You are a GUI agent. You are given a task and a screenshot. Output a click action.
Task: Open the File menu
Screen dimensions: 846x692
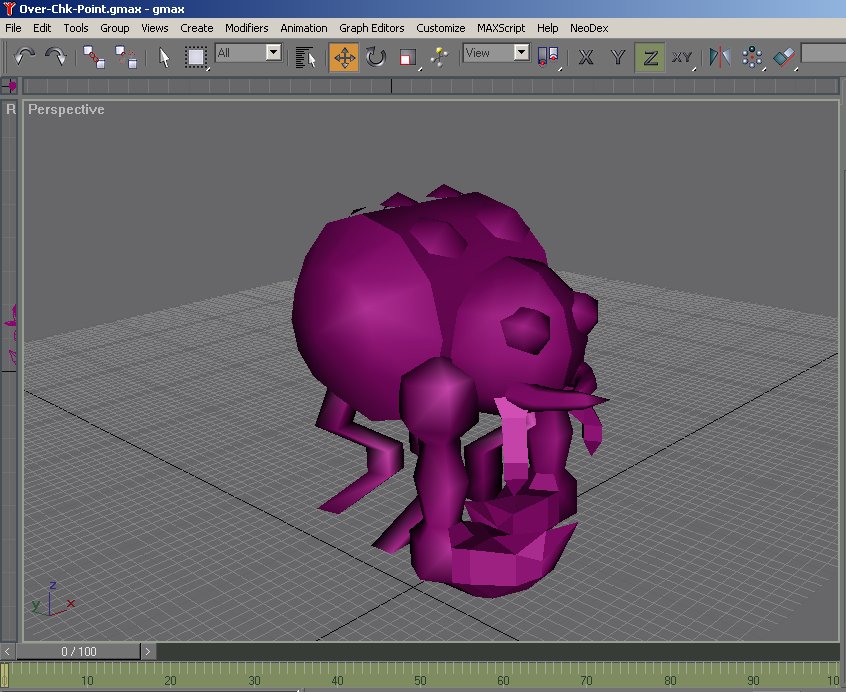(13, 28)
